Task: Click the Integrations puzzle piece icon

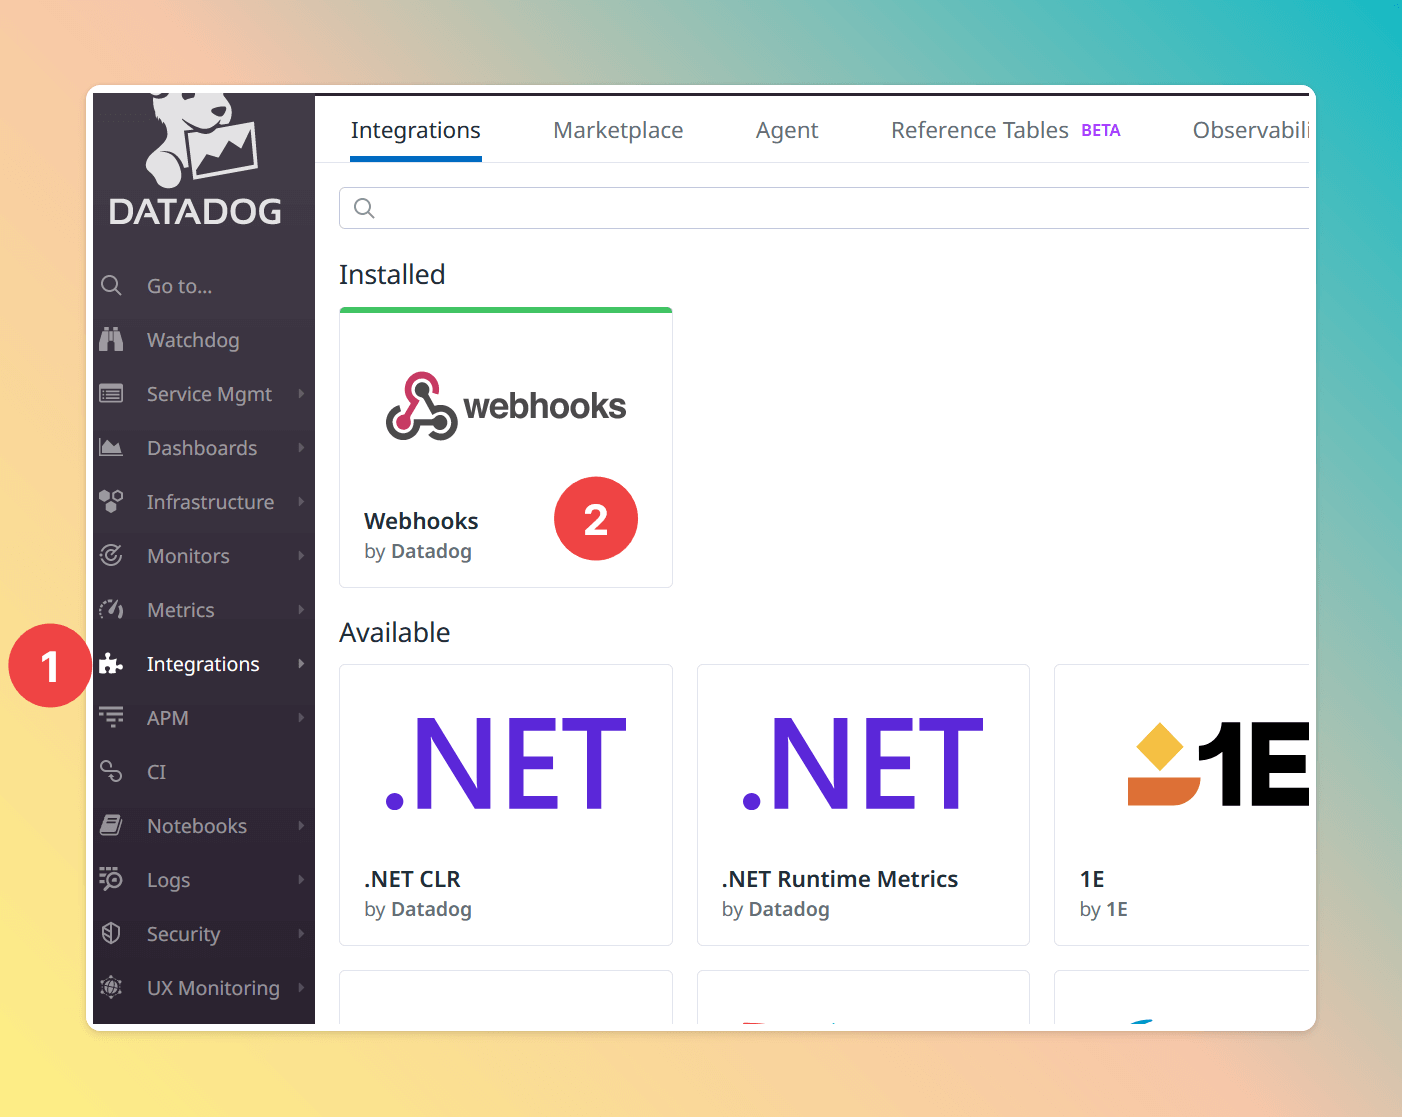Action: 111,664
